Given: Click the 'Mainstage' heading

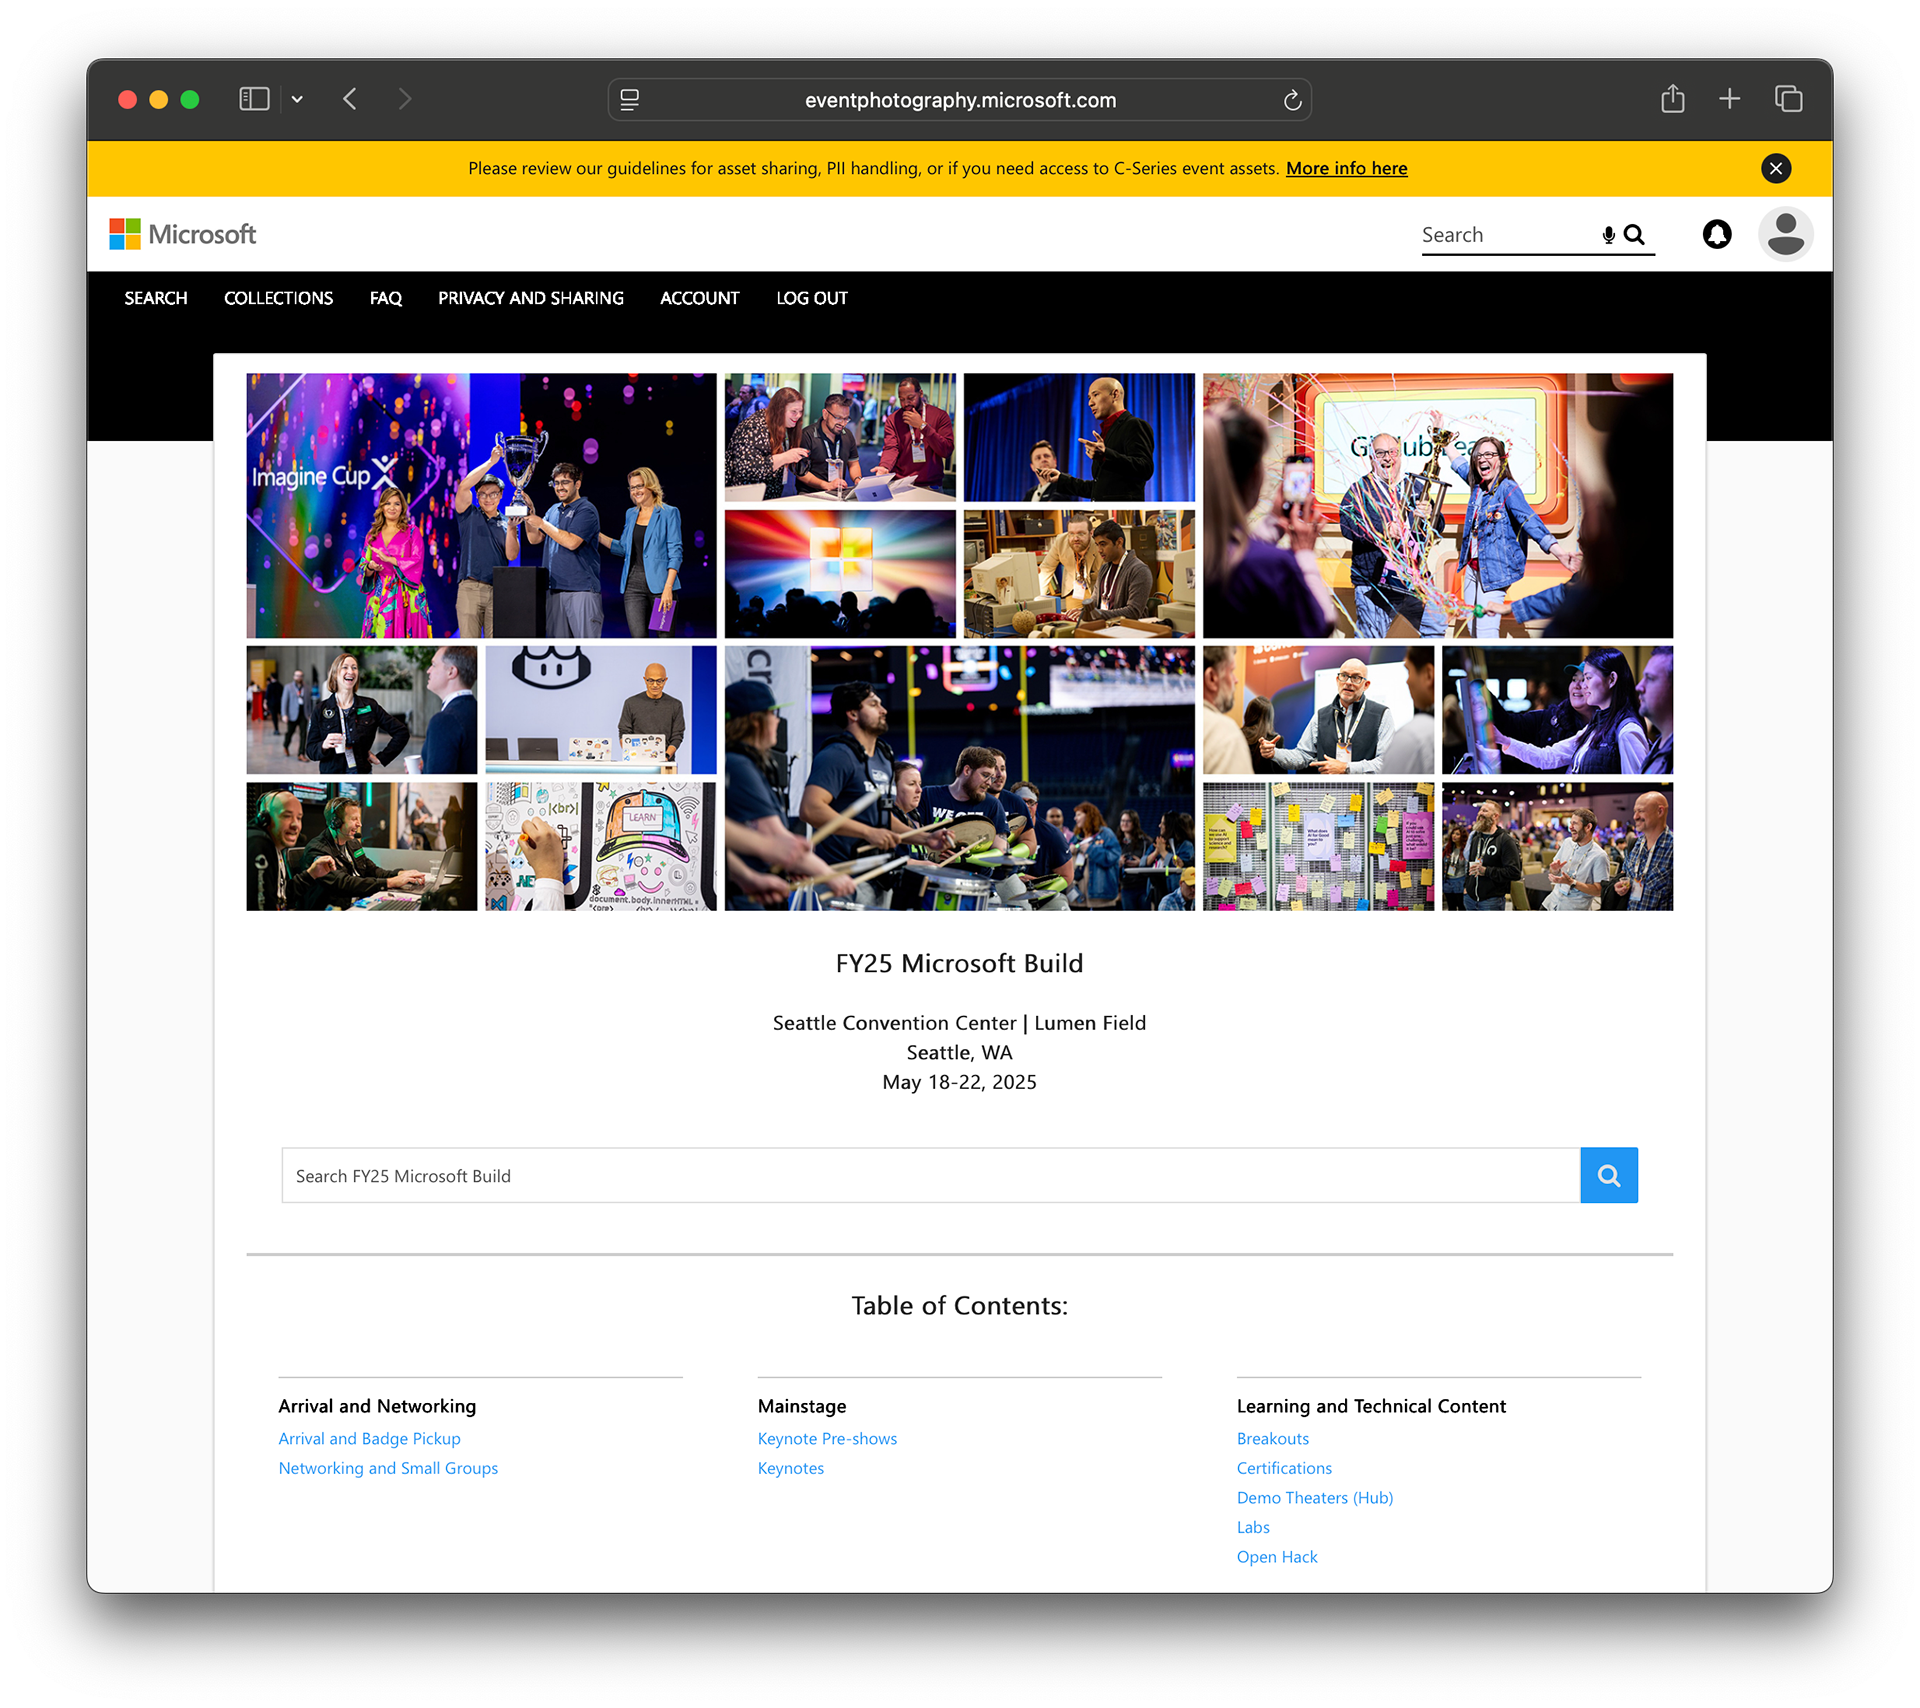Looking at the screenshot, I should [802, 1406].
